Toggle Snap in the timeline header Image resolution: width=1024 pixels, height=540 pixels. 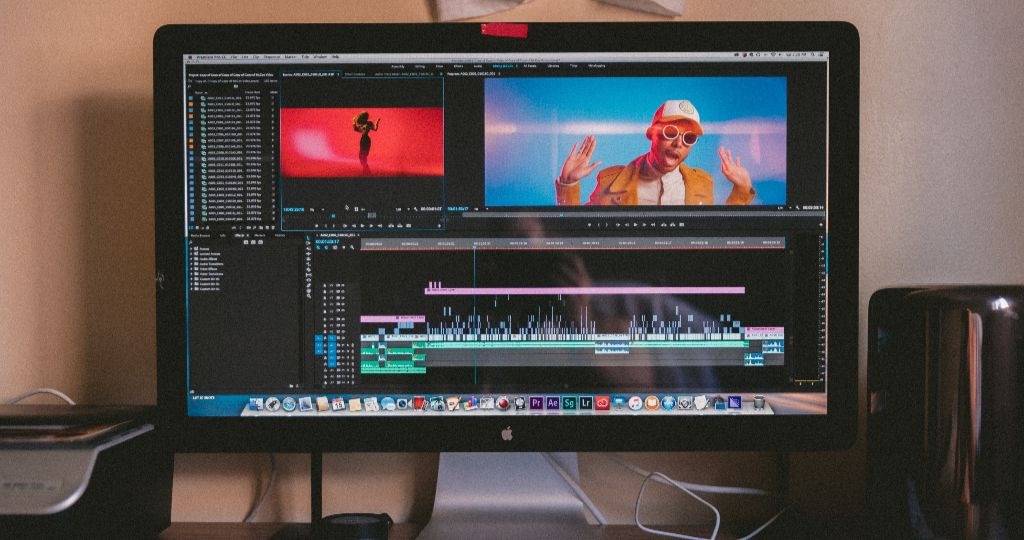(x=326, y=247)
